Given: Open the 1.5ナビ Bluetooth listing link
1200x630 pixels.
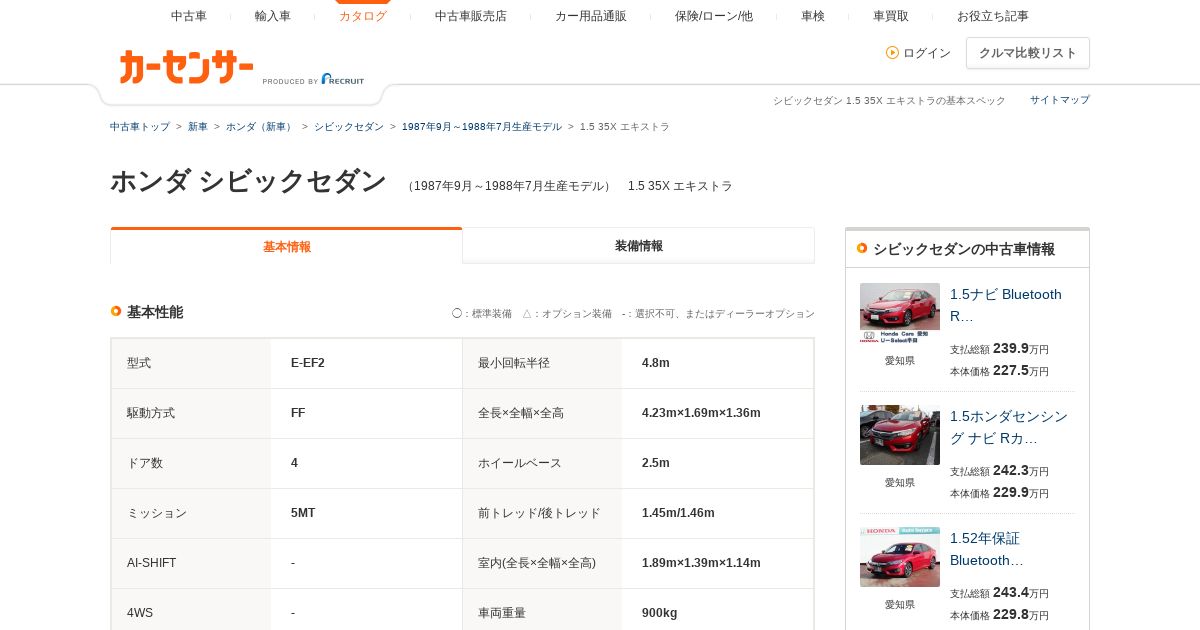Looking at the screenshot, I should point(1007,305).
